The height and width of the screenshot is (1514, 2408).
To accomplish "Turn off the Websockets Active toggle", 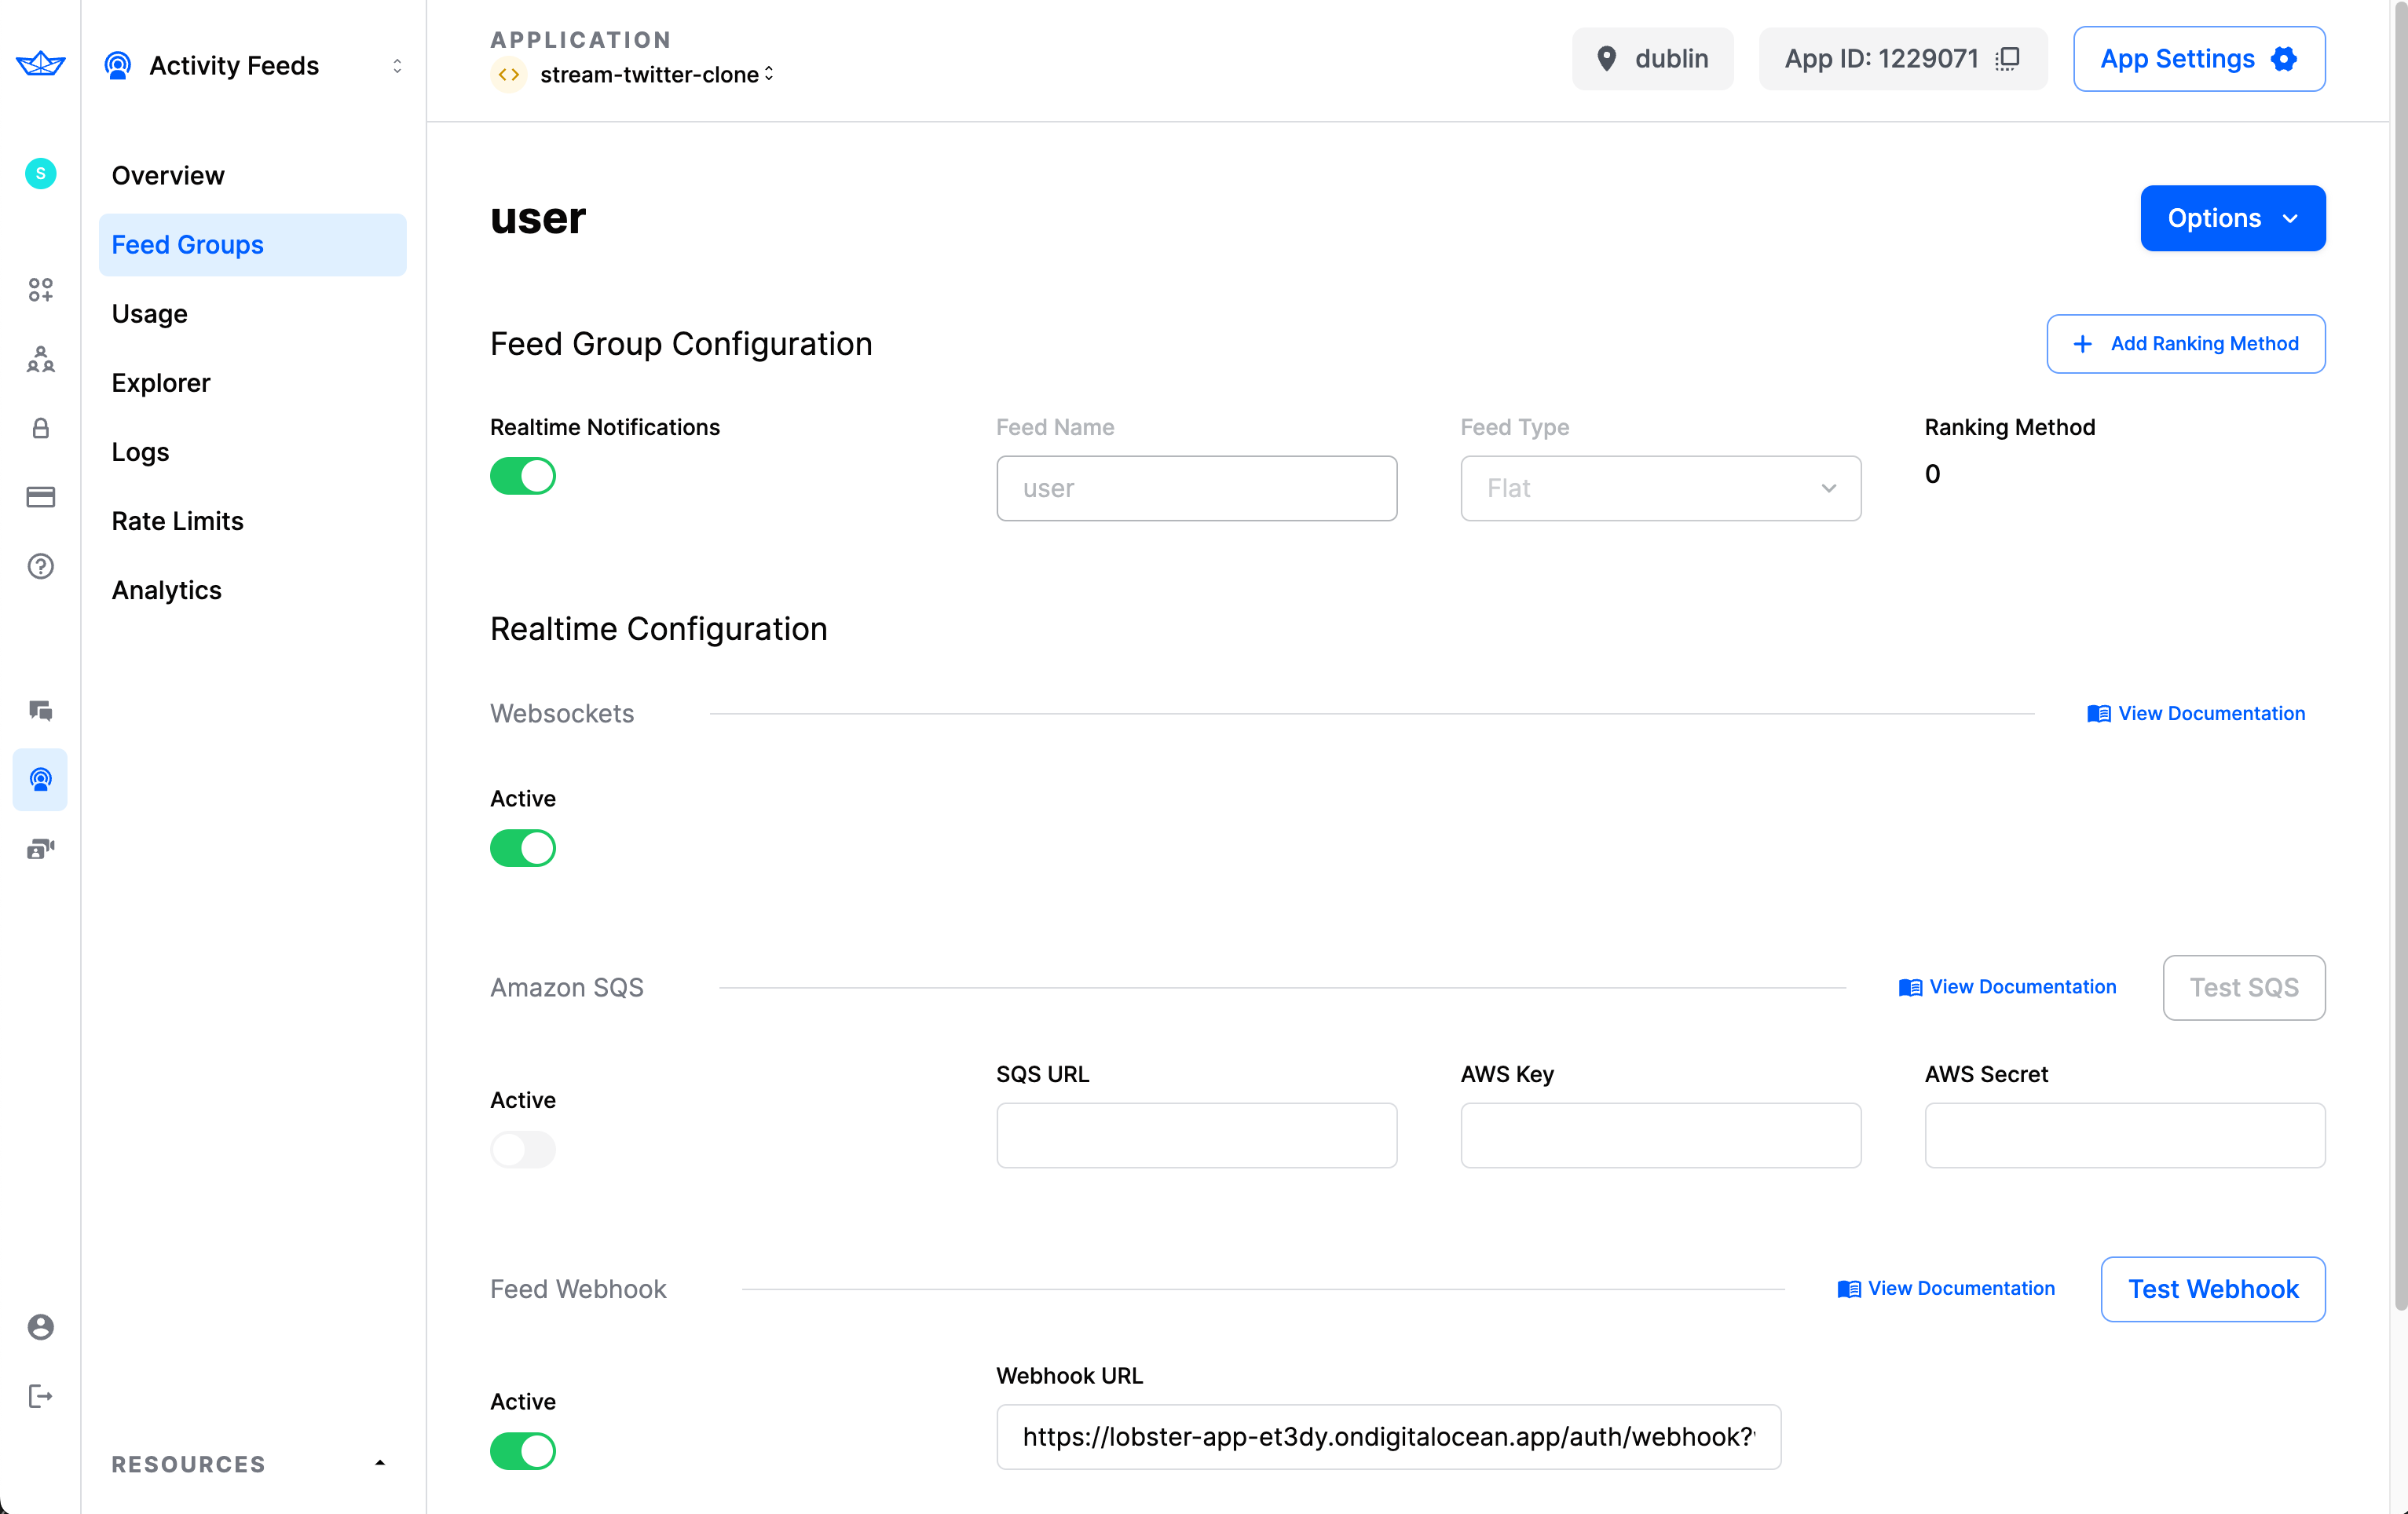I will (522, 848).
